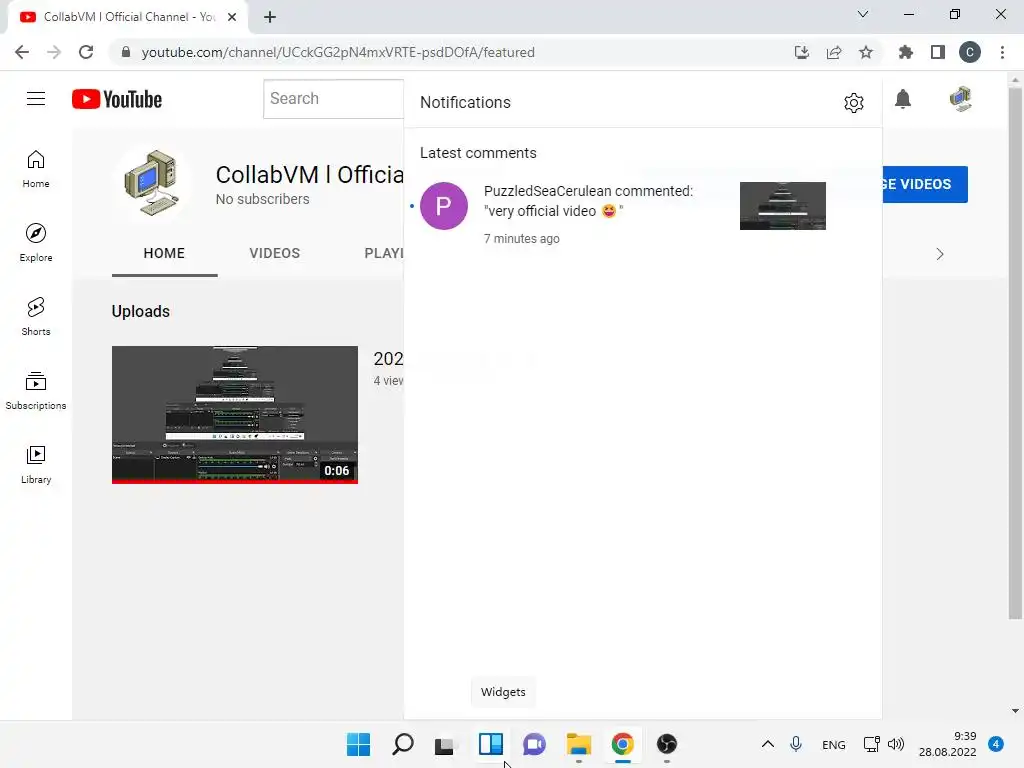Open notification settings gear

tap(854, 103)
